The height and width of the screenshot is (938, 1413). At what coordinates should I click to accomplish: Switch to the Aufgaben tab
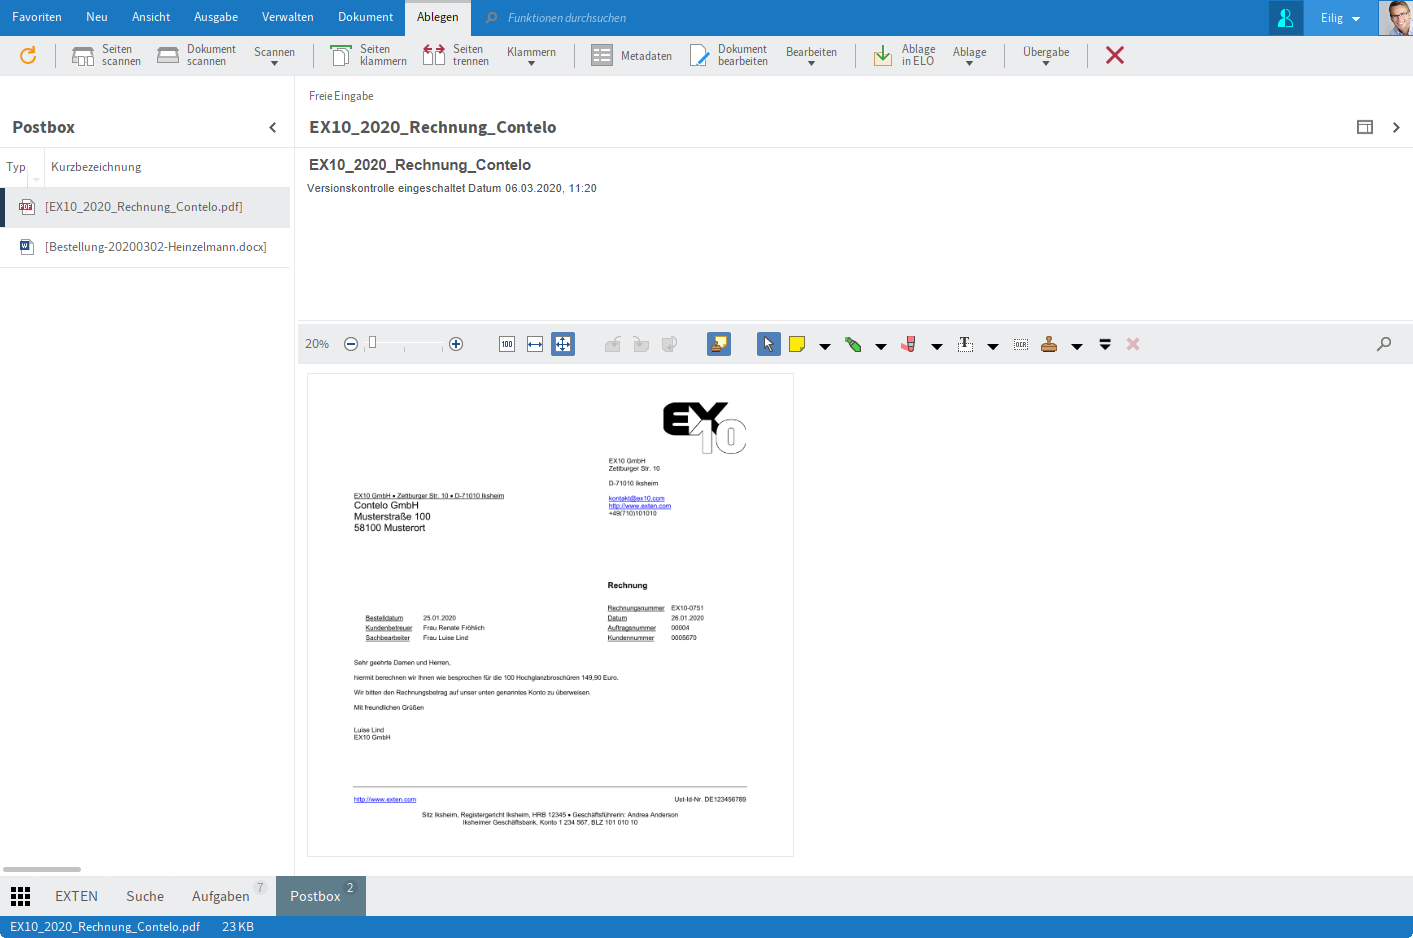(x=221, y=896)
